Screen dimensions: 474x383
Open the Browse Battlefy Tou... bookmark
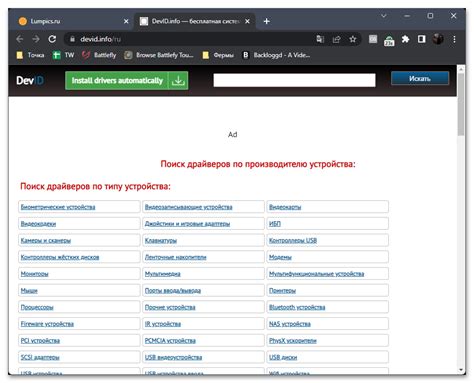click(x=159, y=55)
